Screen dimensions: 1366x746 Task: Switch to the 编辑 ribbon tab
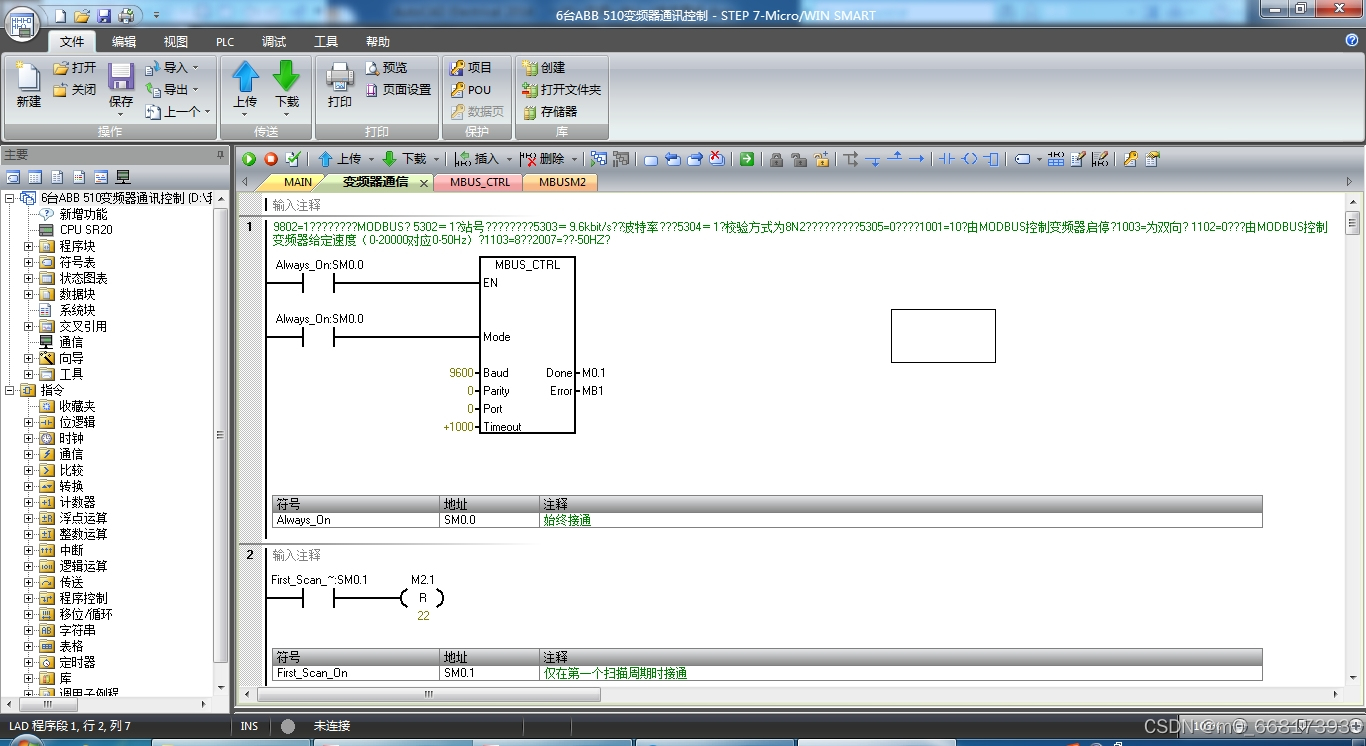[124, 42]
